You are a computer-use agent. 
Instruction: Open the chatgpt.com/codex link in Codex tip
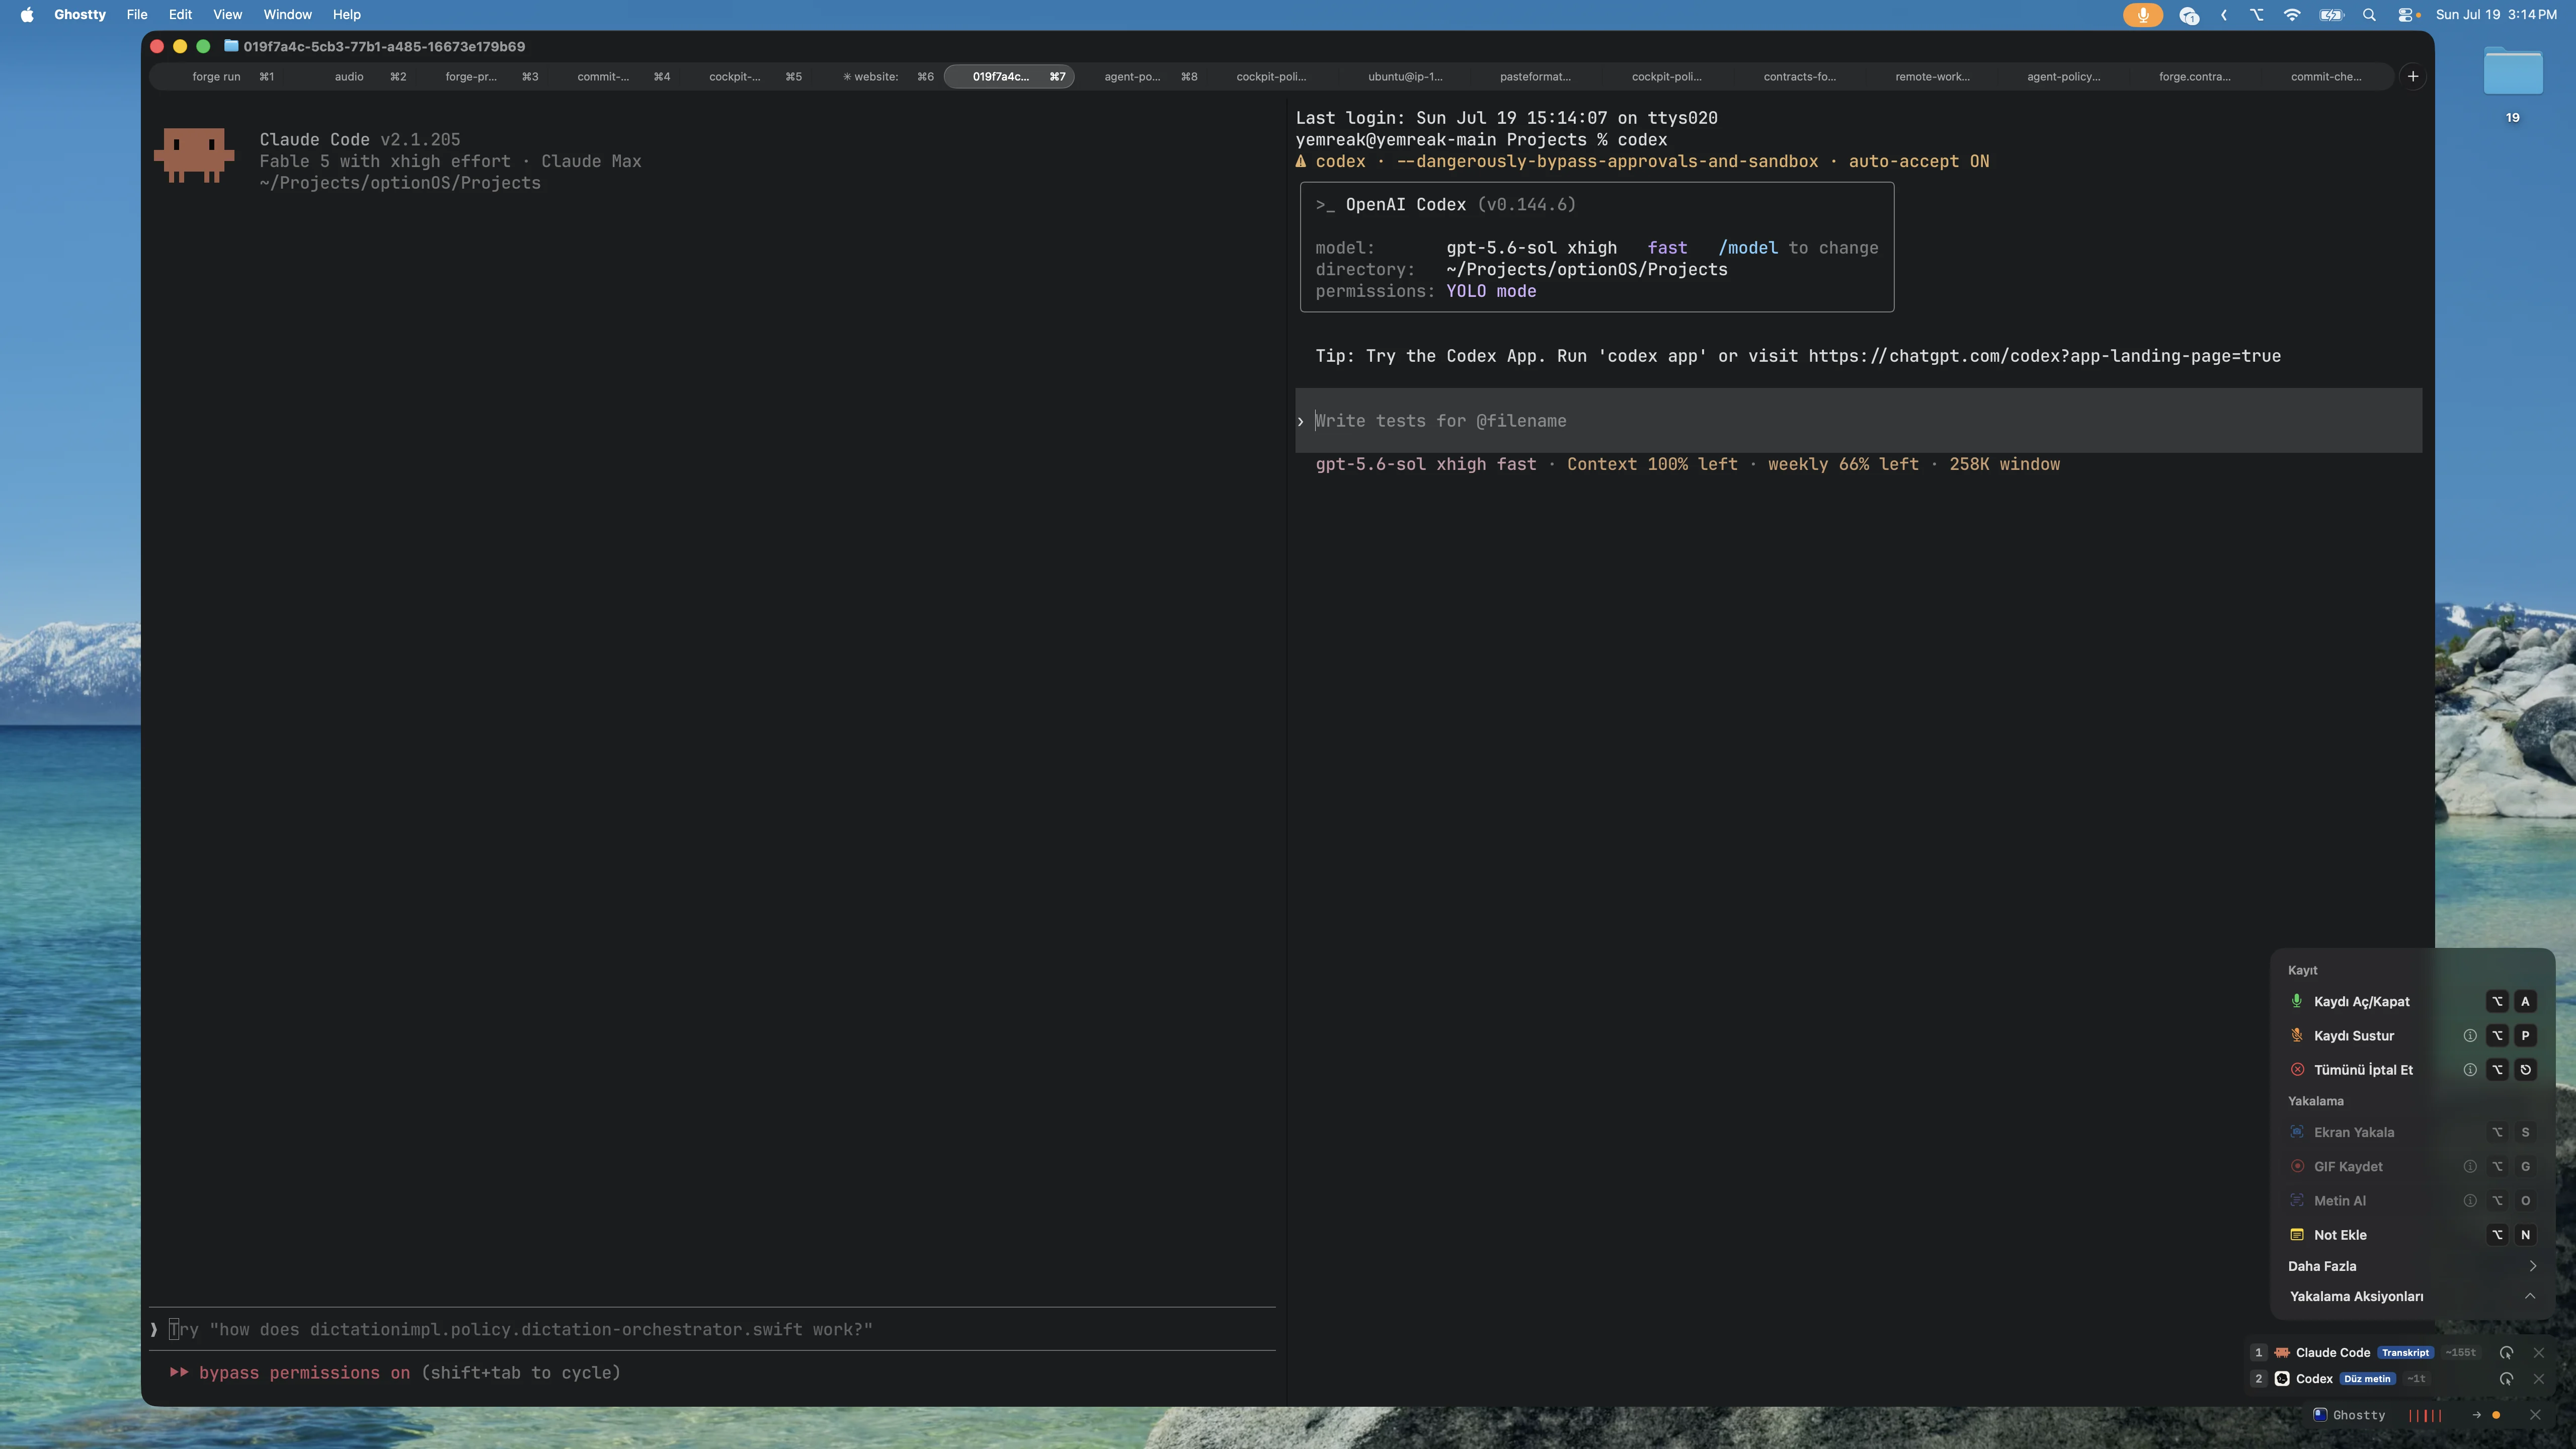point(2044,356)
